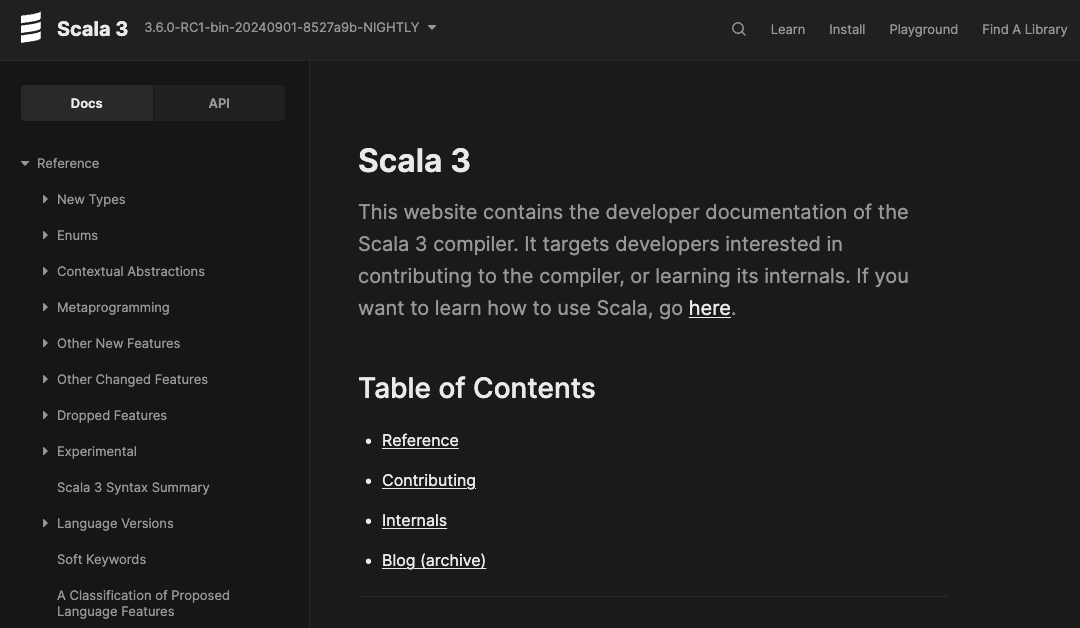This screenshot has height=628, width=1080.
Task: Expand the Contextual Abstractions arrow
Action: (45, 271)
